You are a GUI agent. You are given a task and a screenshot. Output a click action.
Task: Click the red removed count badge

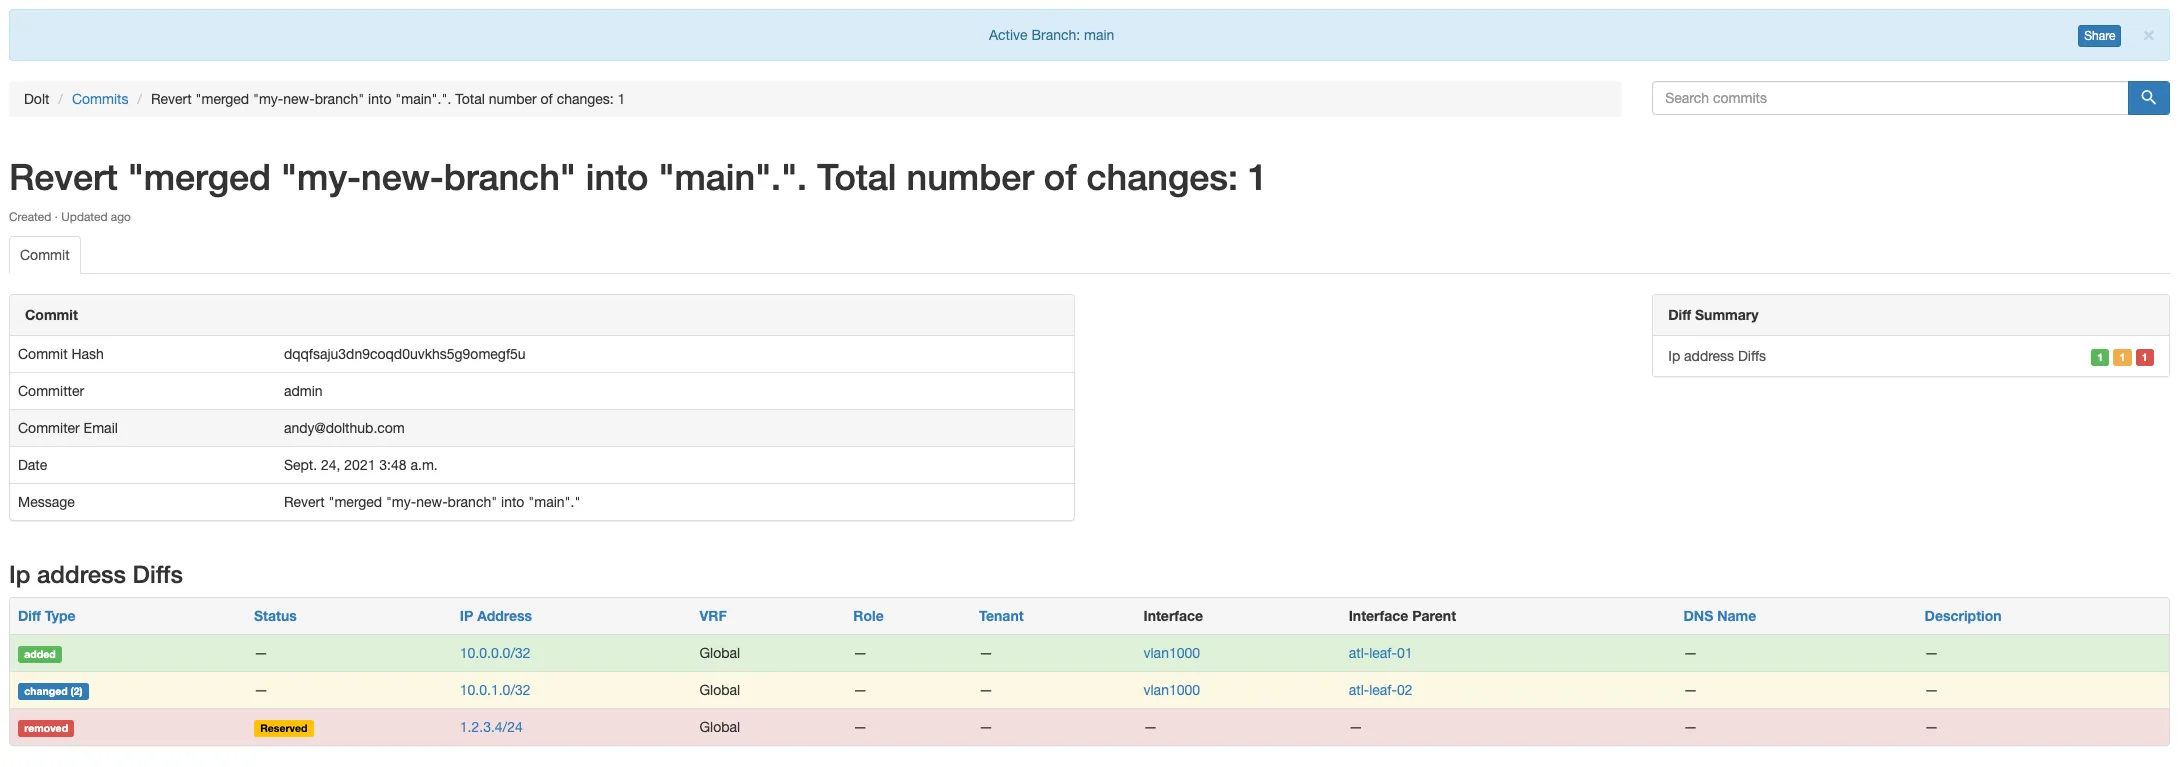pos(2144,357)
